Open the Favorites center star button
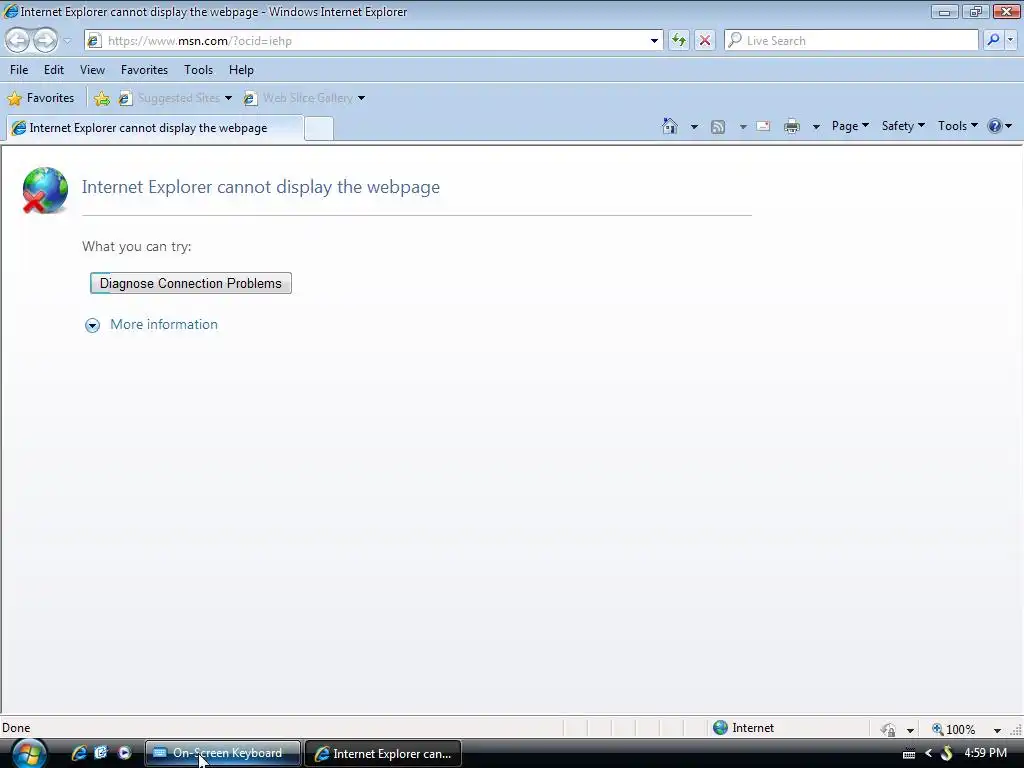Viewport: 1024px width, 768px height. [40, 98]
